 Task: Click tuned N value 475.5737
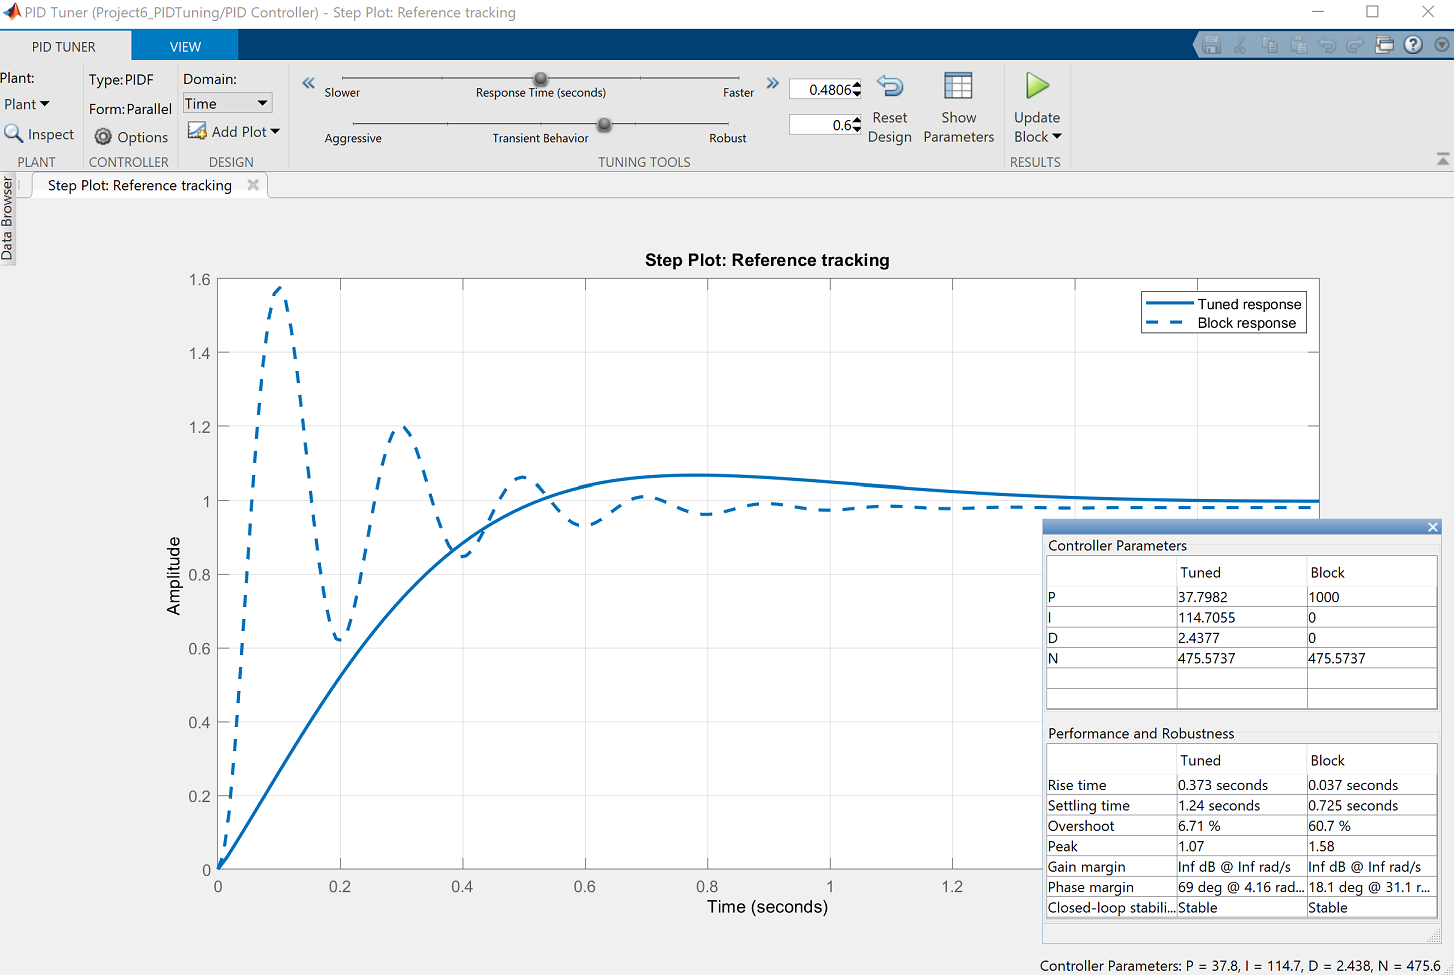[x=1241, y=658]
